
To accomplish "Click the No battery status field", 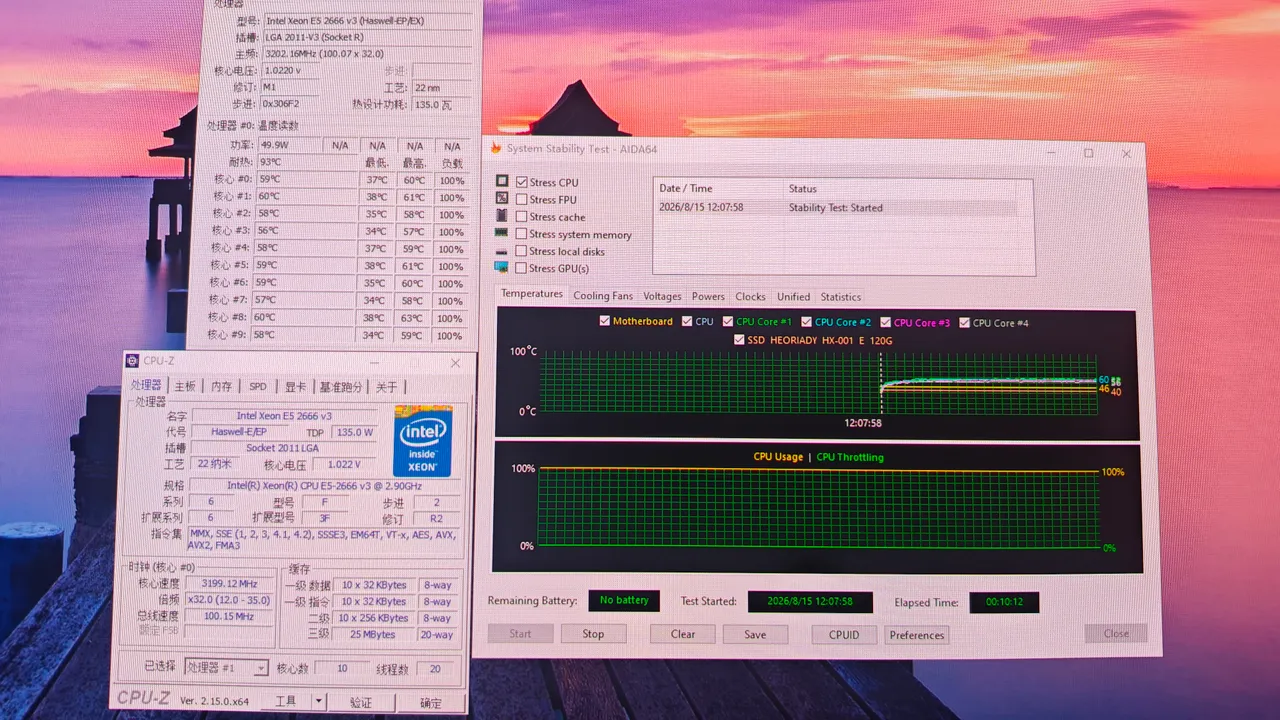I will (624, 600).
